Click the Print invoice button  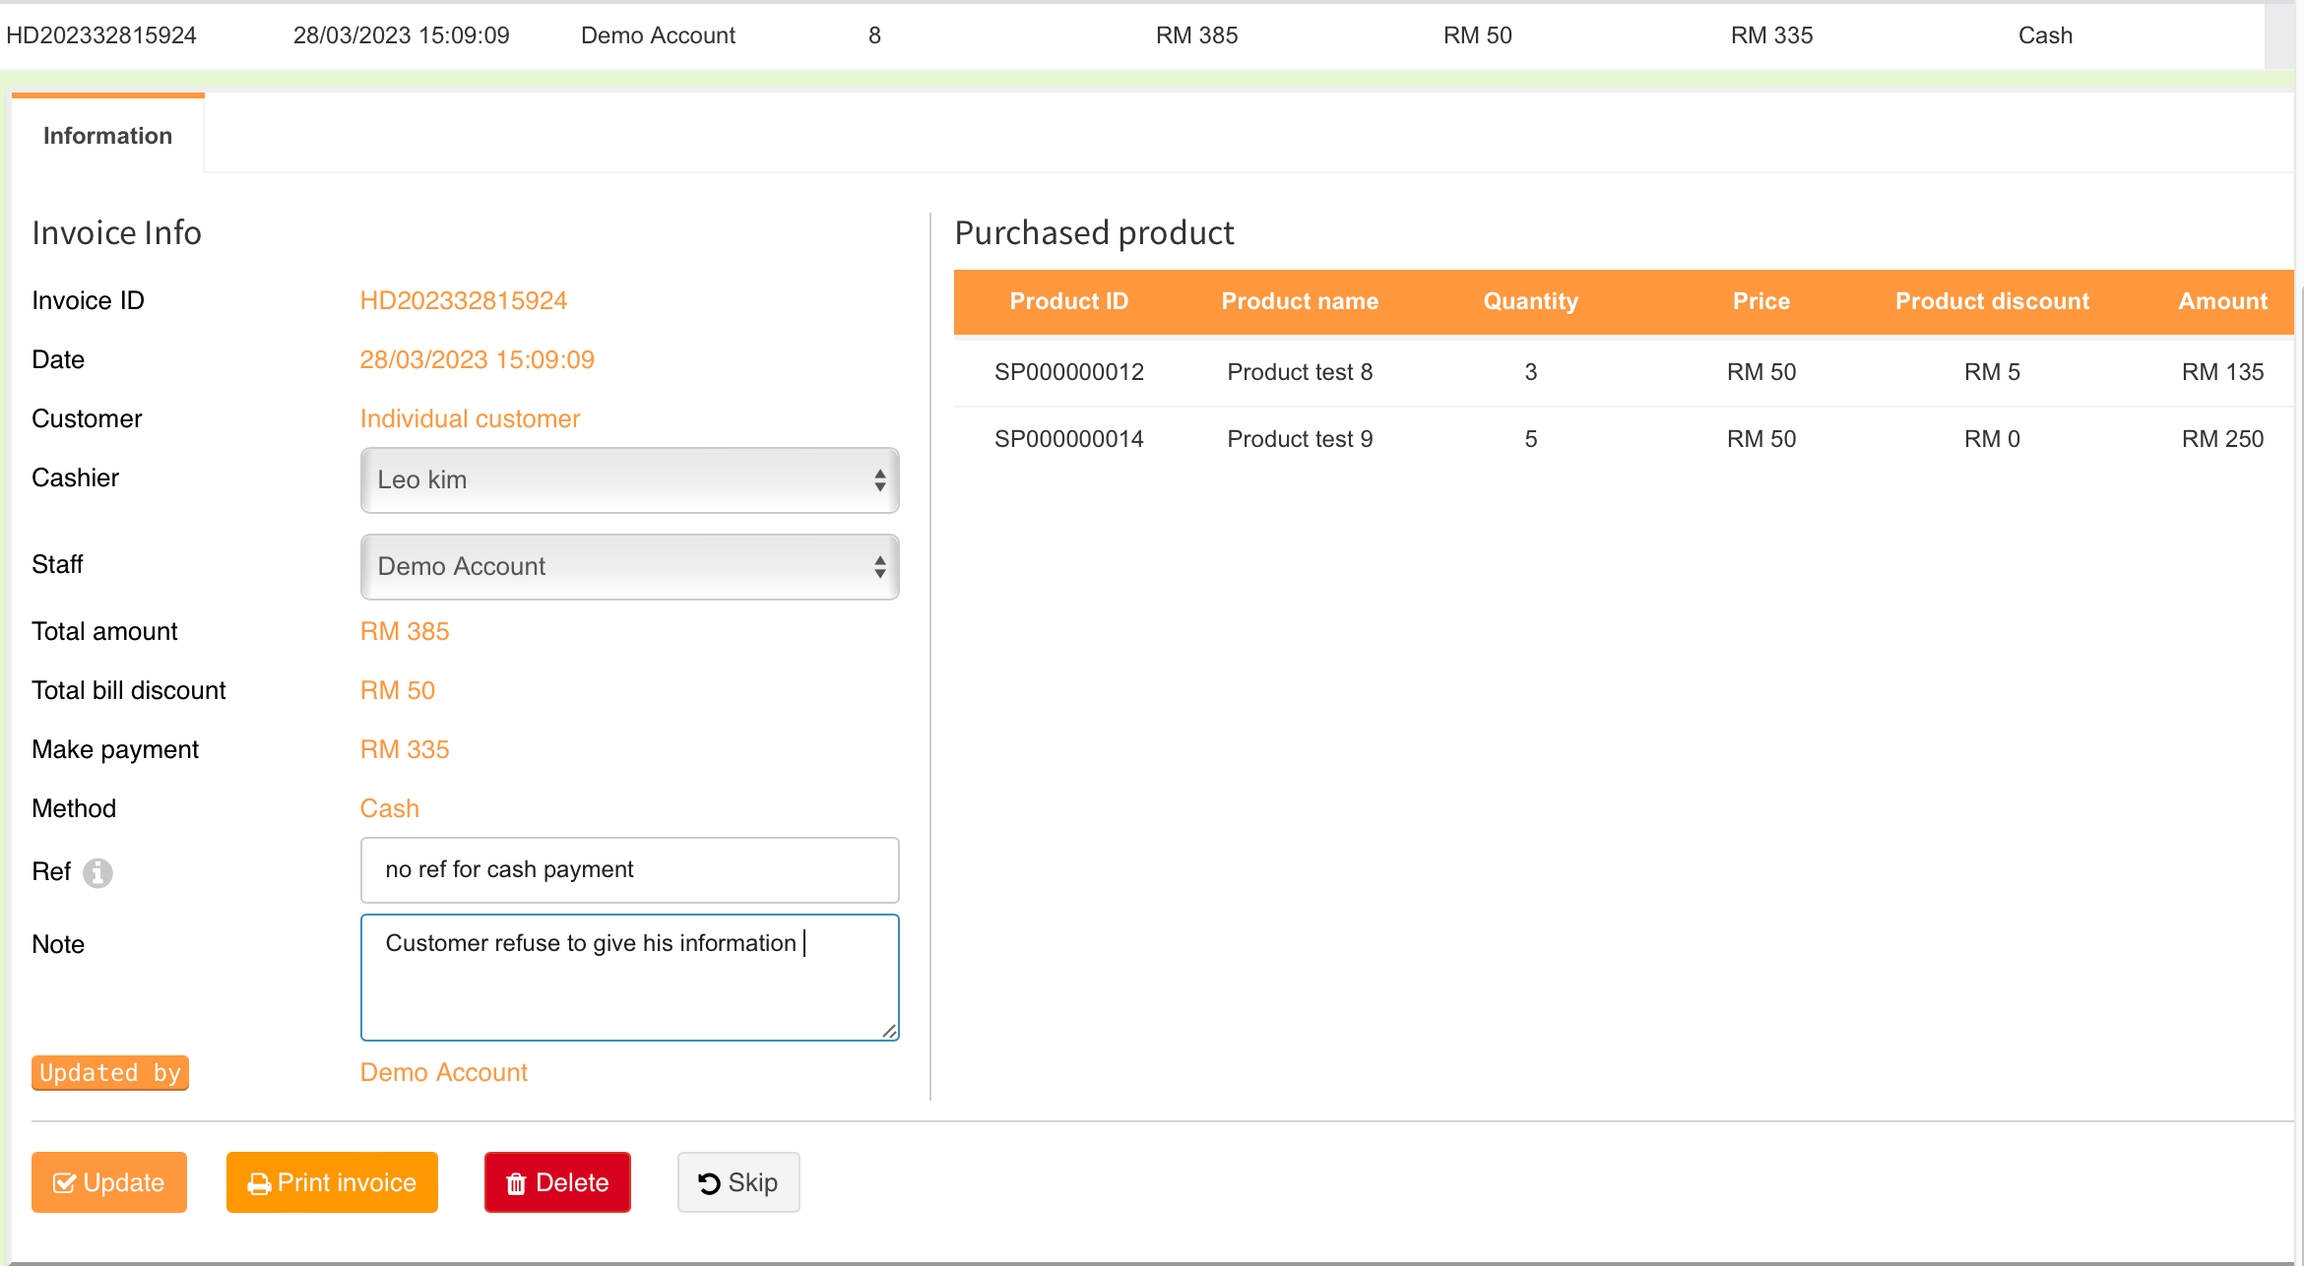click(332, 1182)
